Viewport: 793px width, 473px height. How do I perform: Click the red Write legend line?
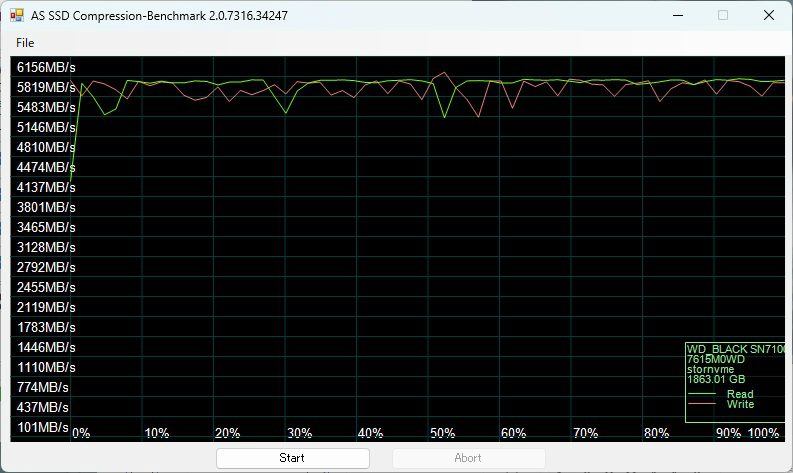point(701,404)
